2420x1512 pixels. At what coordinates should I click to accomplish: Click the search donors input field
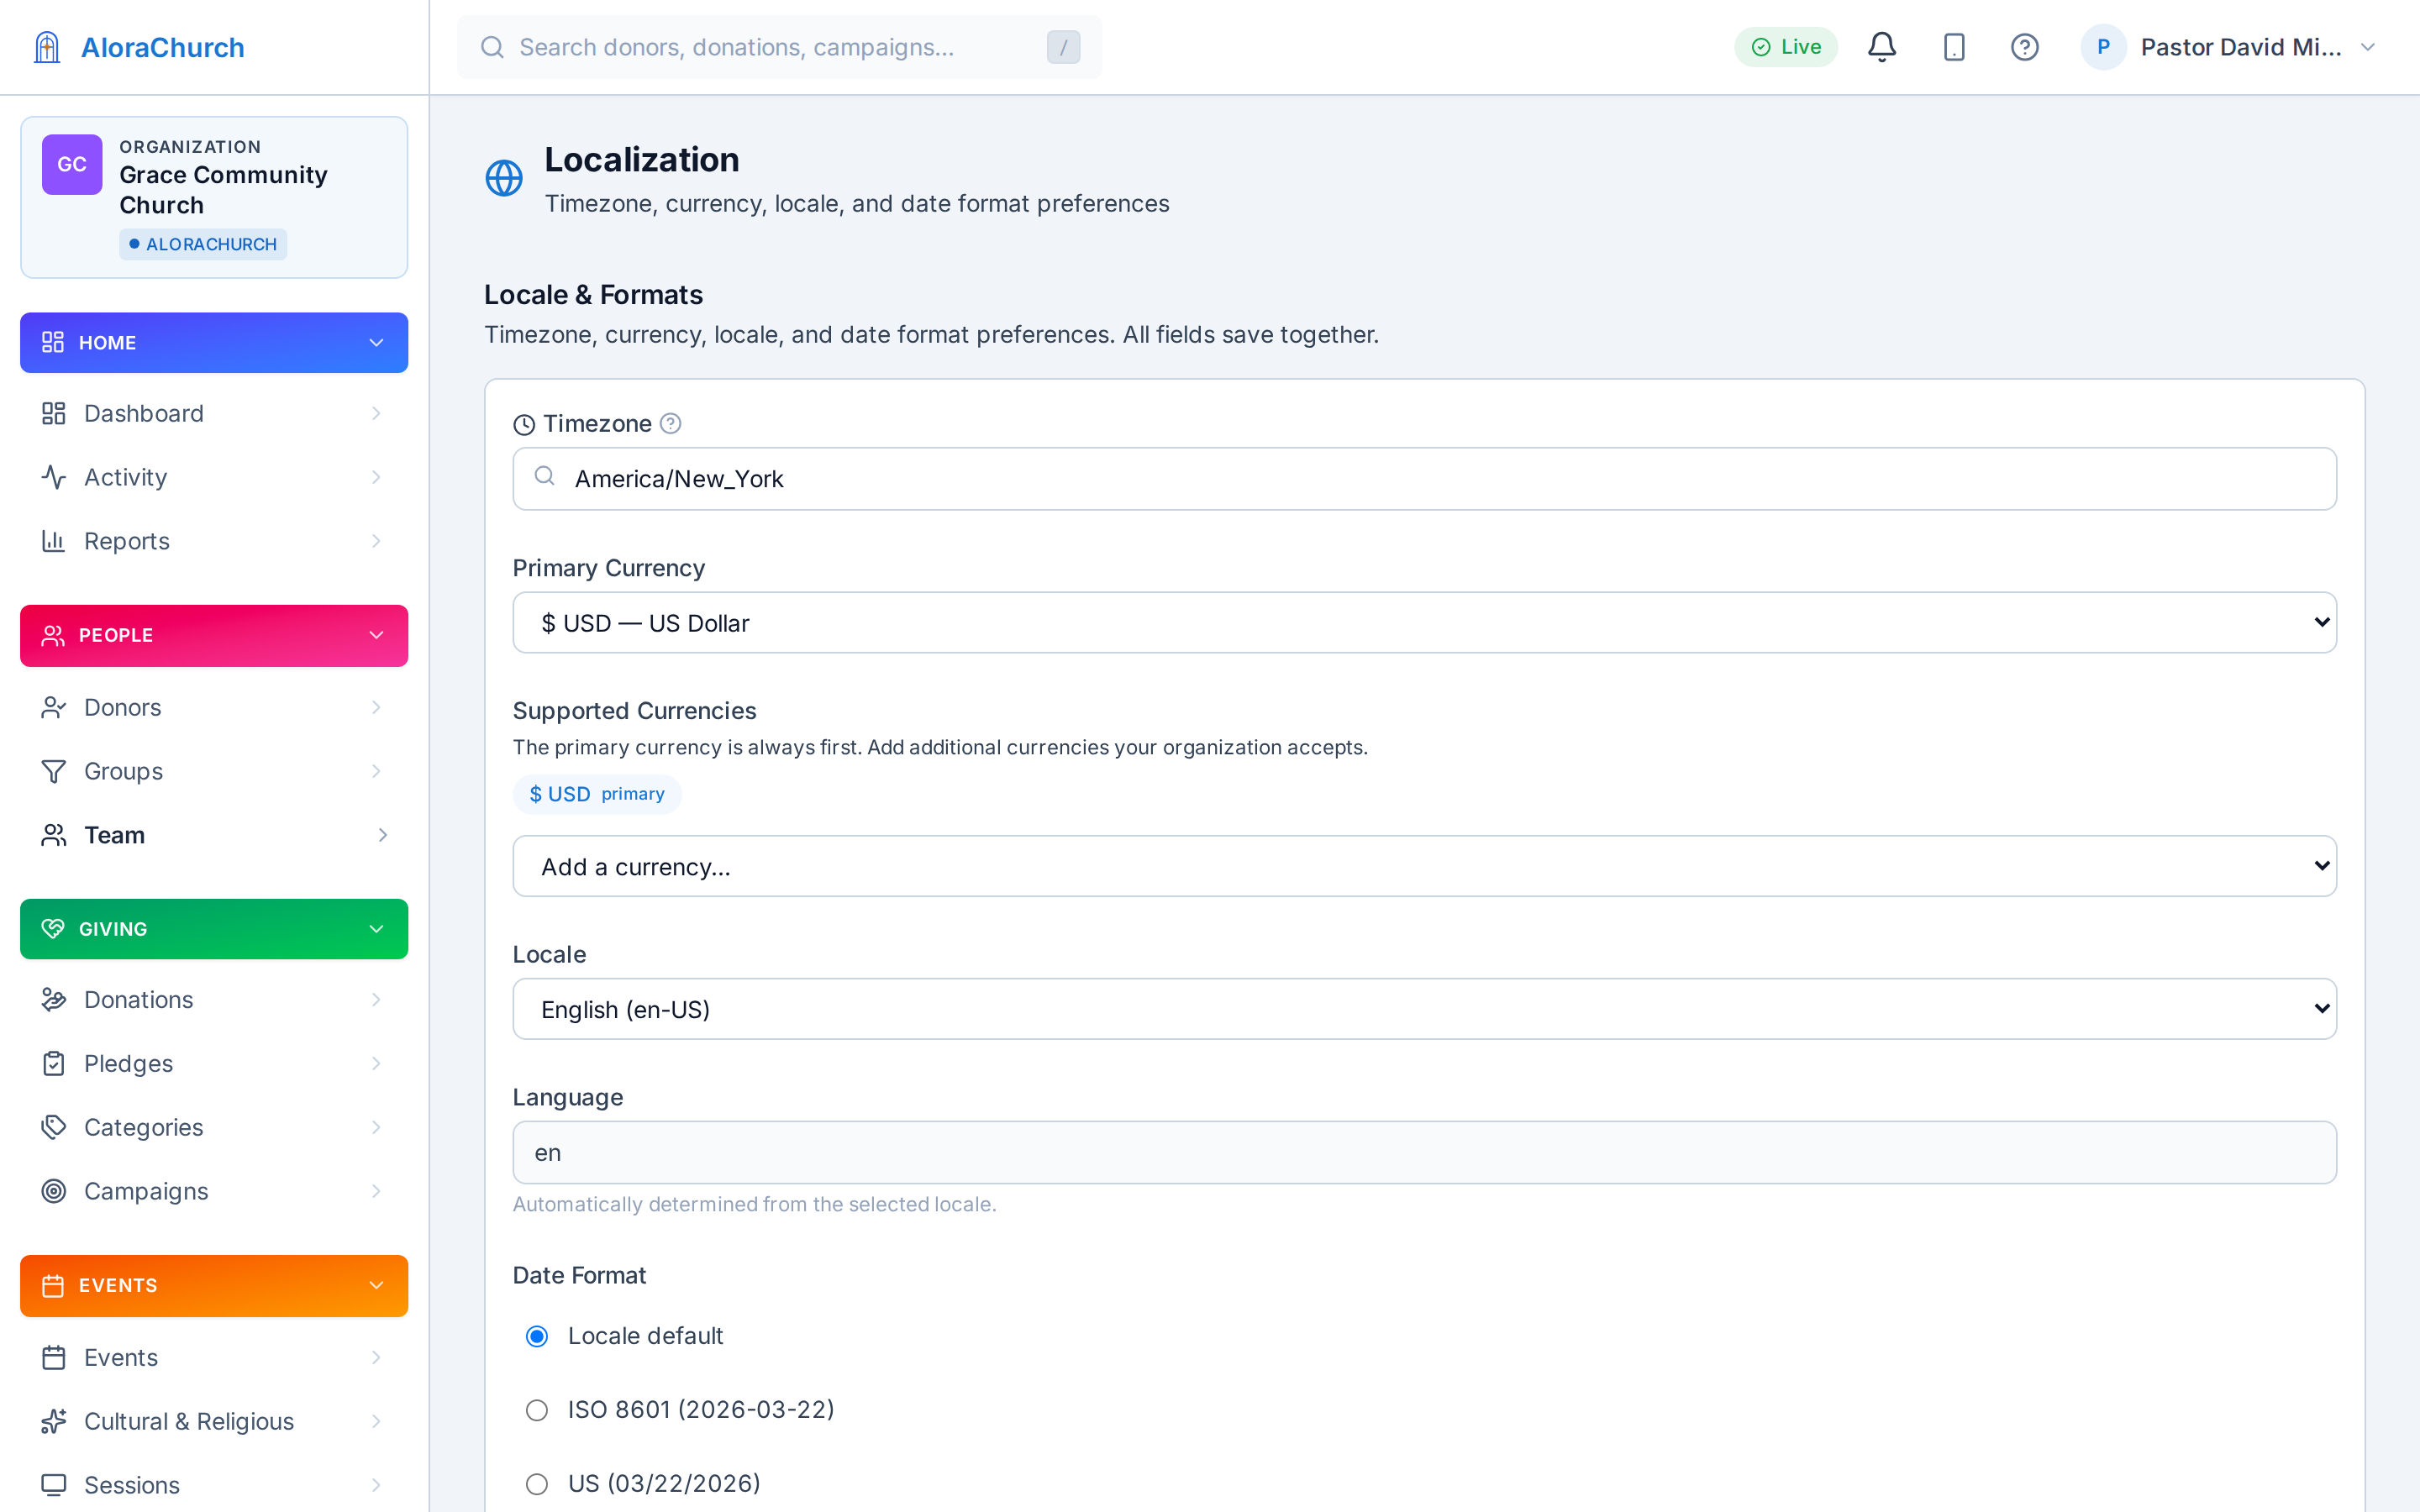coord(780,47)
